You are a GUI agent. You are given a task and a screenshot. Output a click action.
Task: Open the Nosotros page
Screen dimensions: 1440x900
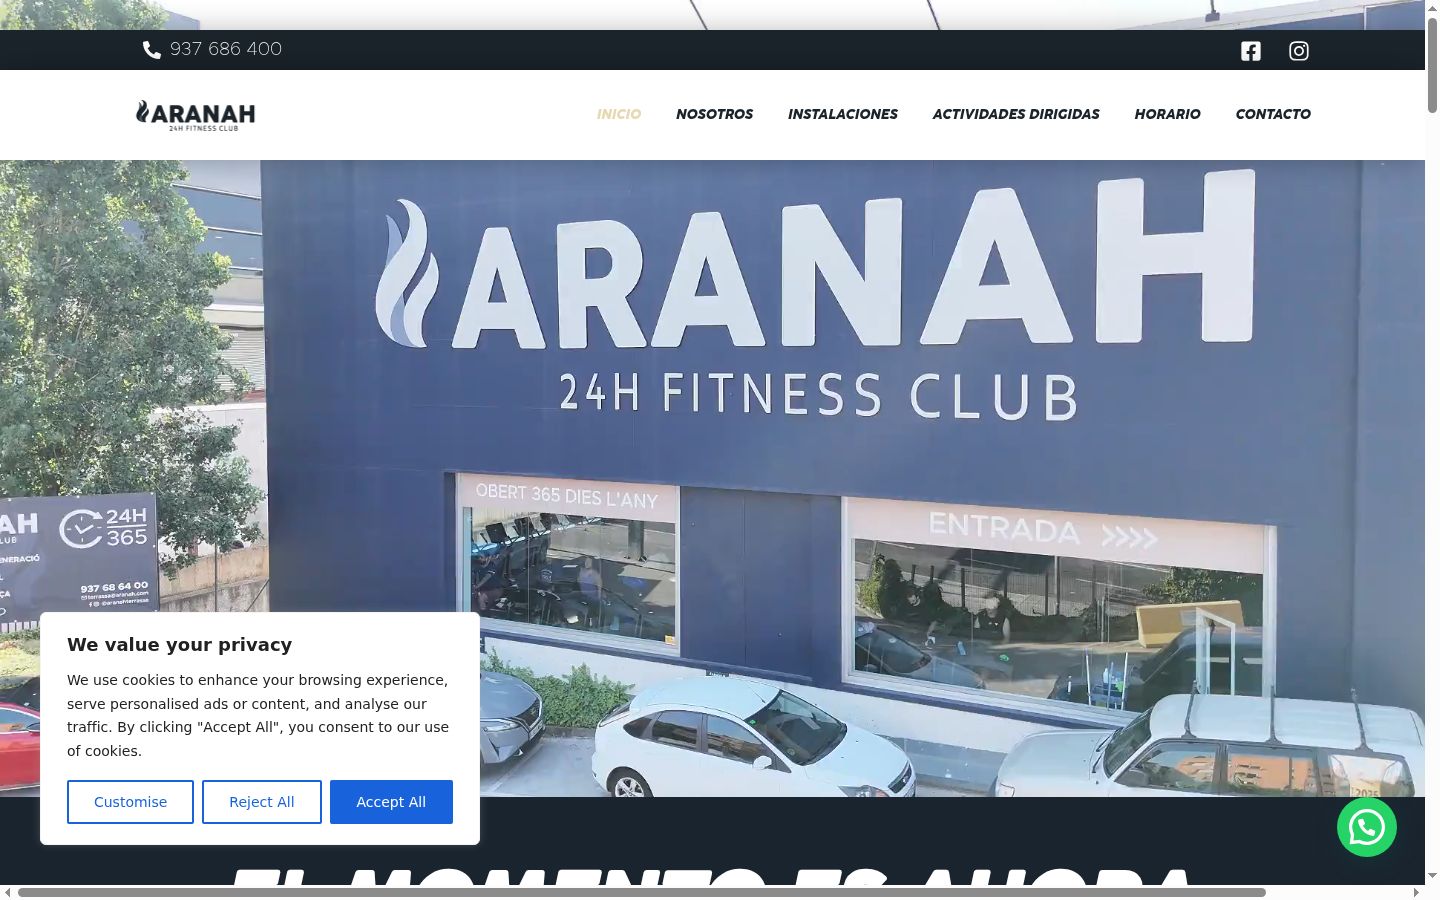715,114
